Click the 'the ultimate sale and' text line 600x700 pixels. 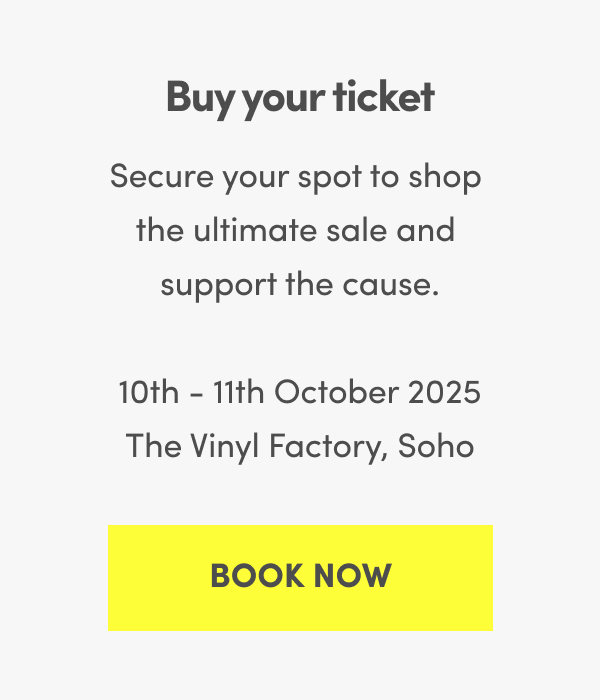click(296, 230)
